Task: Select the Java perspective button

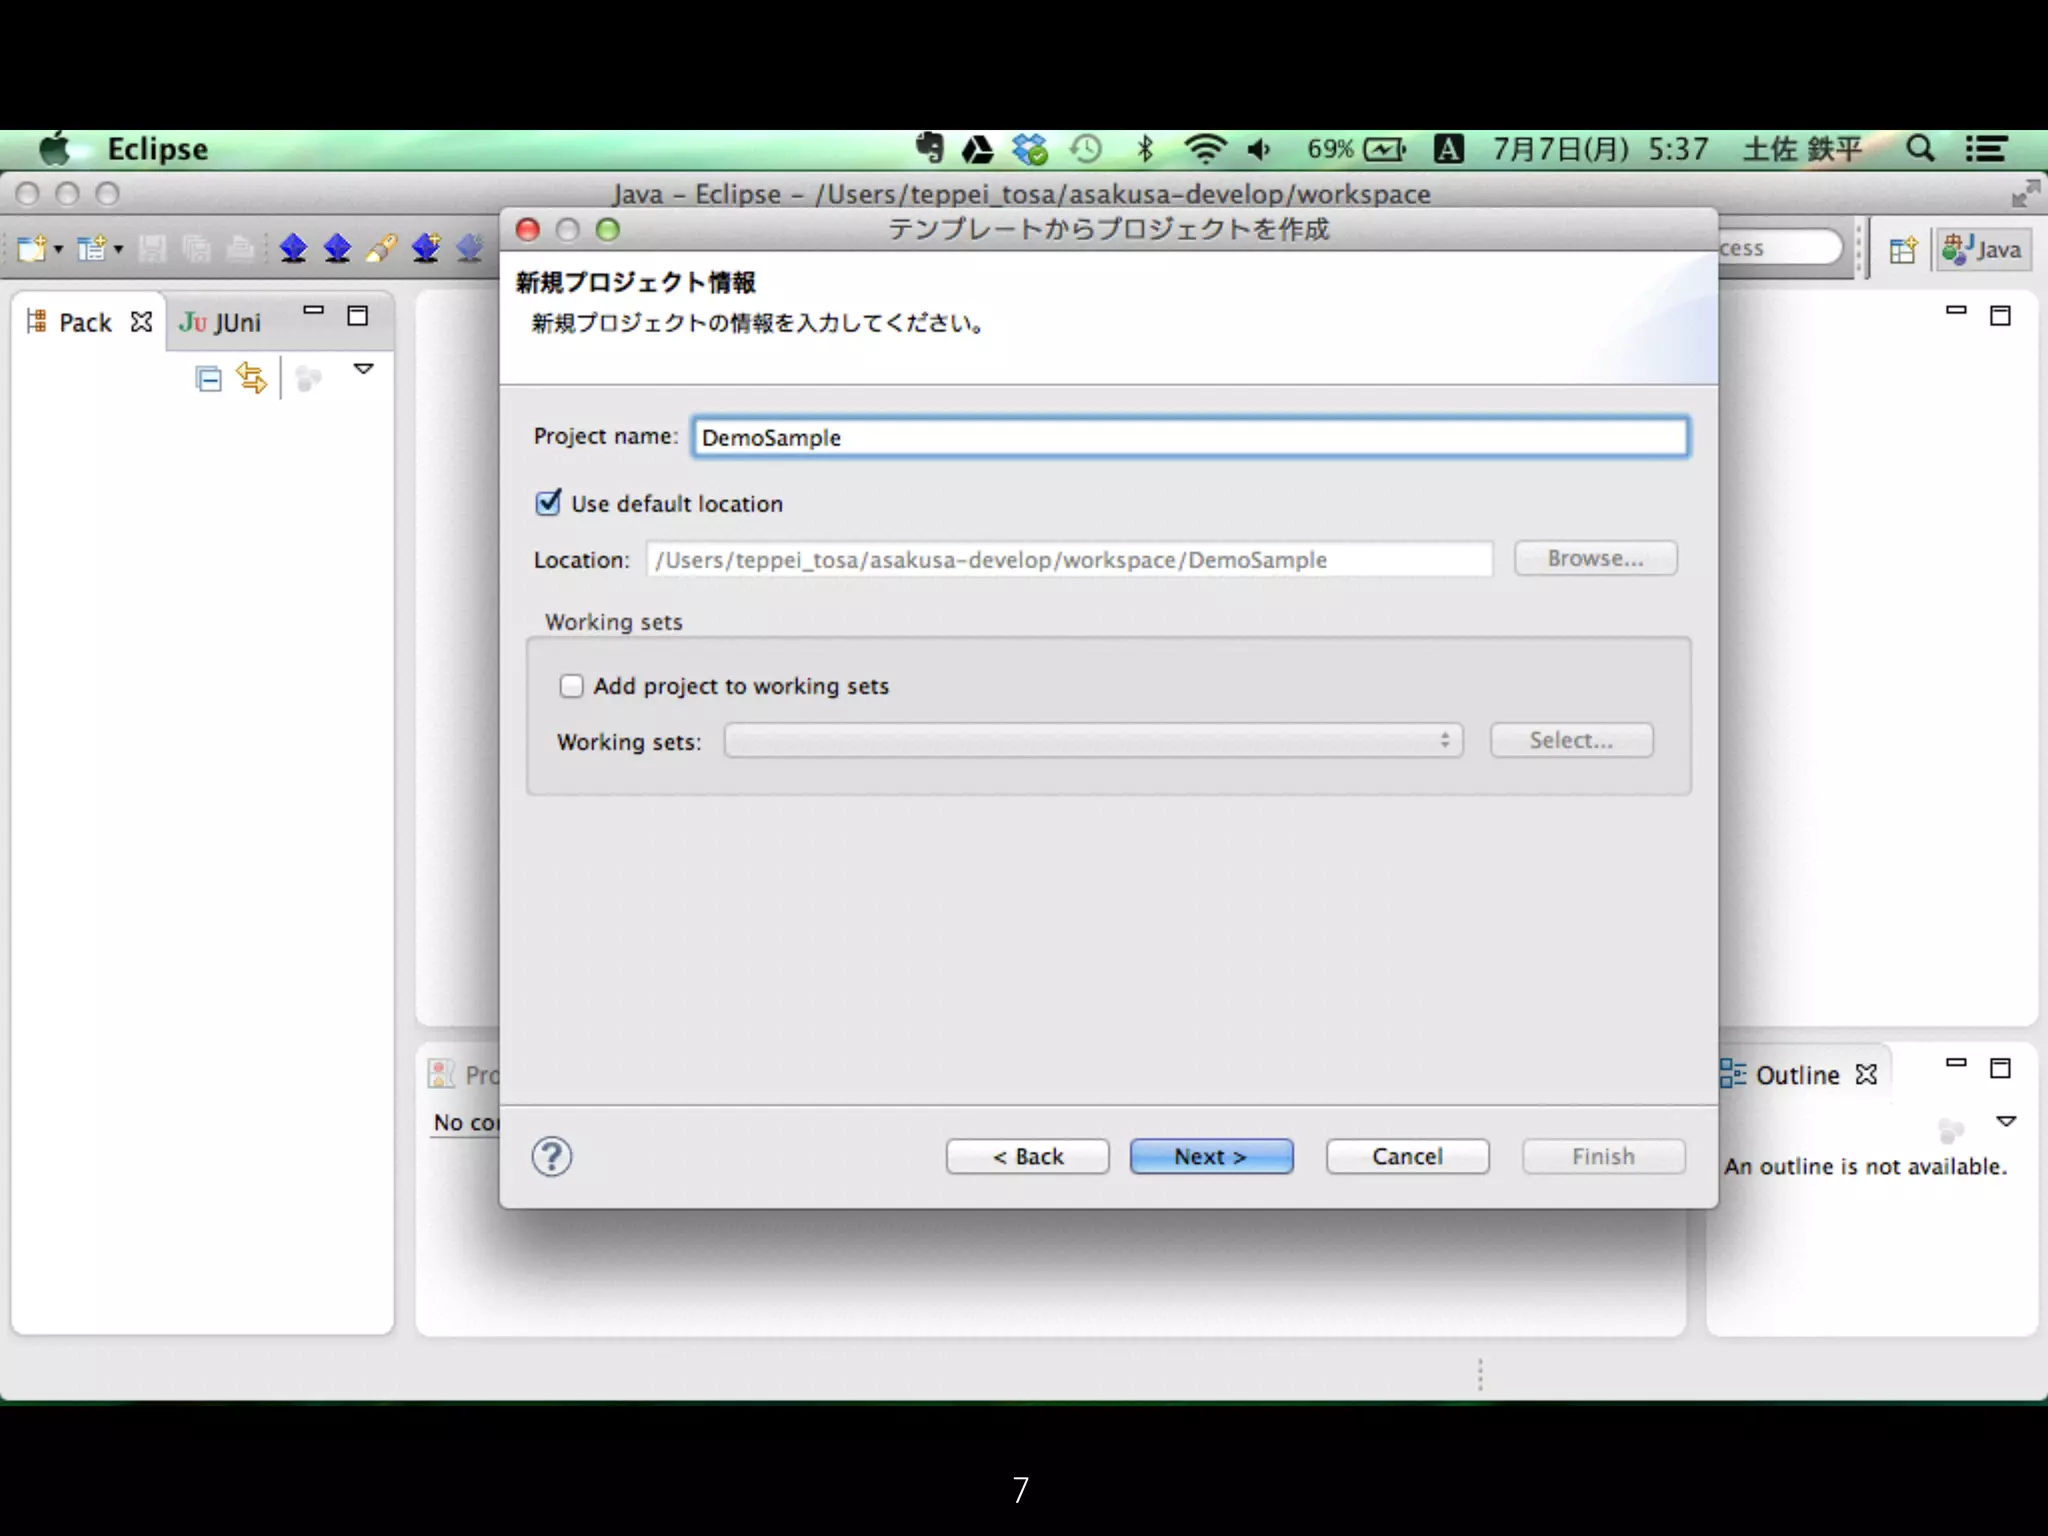Action: (1982, 249)
